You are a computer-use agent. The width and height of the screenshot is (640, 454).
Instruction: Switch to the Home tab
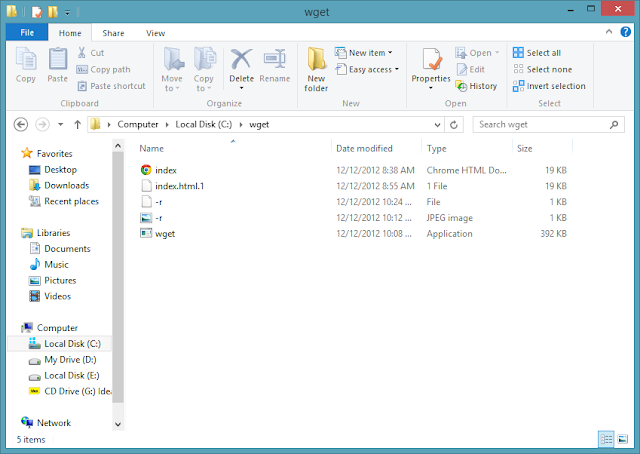point(70,33)
